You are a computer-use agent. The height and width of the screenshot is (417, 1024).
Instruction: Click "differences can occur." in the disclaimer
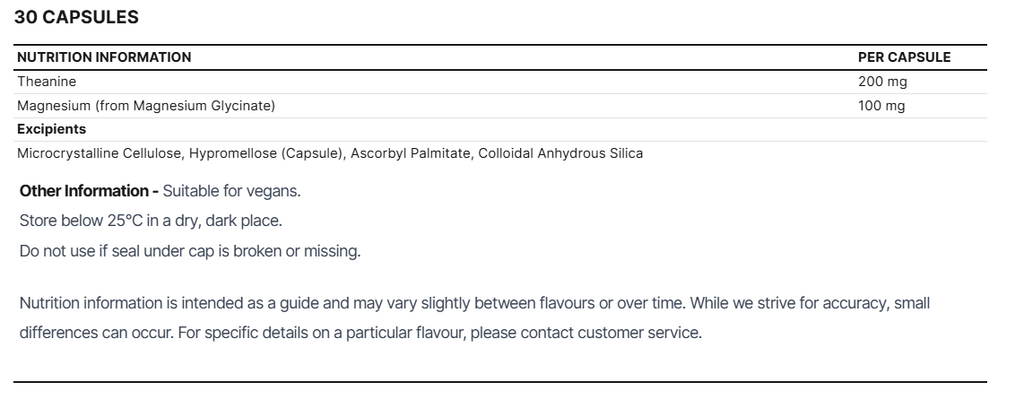96,332
